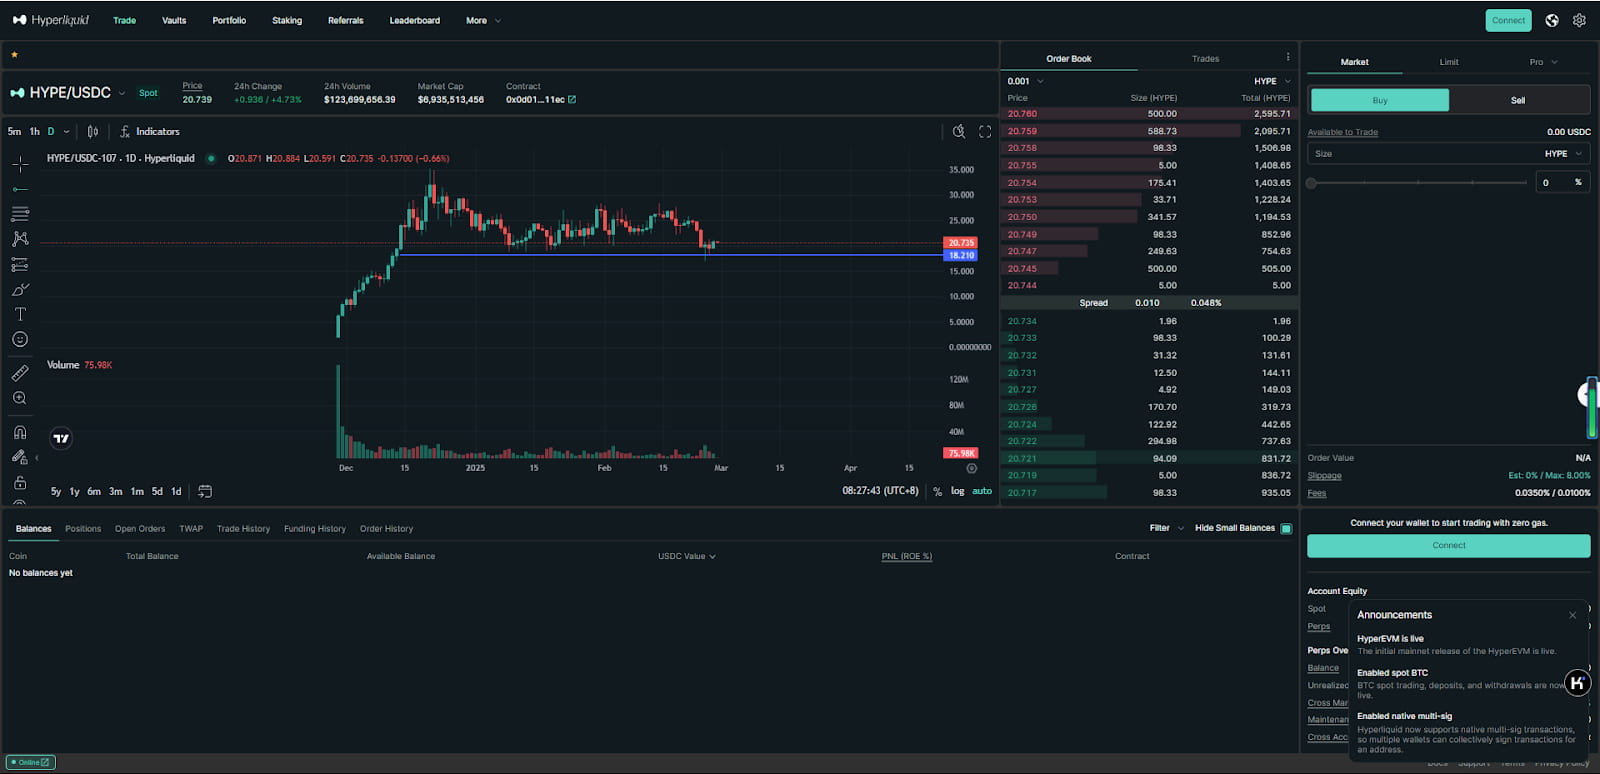The height and width of the screenshot is (774, 1600).
Task: Click the floating H chat icon
Action: [1577, 683]
